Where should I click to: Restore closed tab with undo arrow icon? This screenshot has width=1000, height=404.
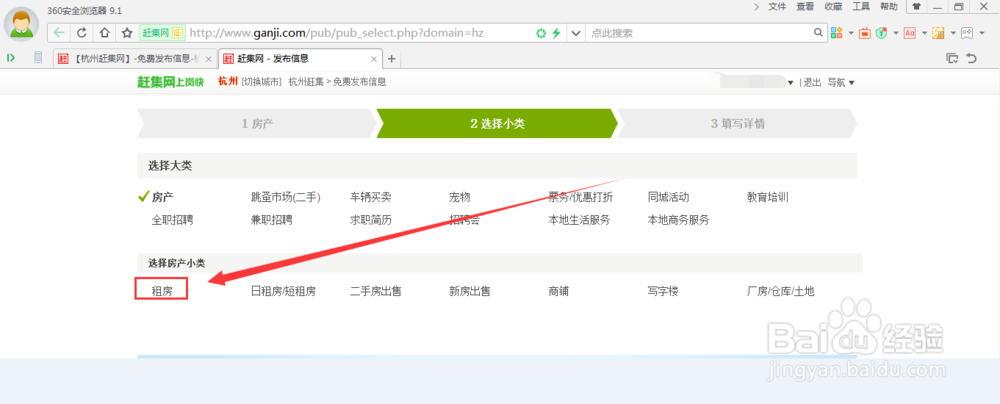pyautogui.click(x=971, y=58)
